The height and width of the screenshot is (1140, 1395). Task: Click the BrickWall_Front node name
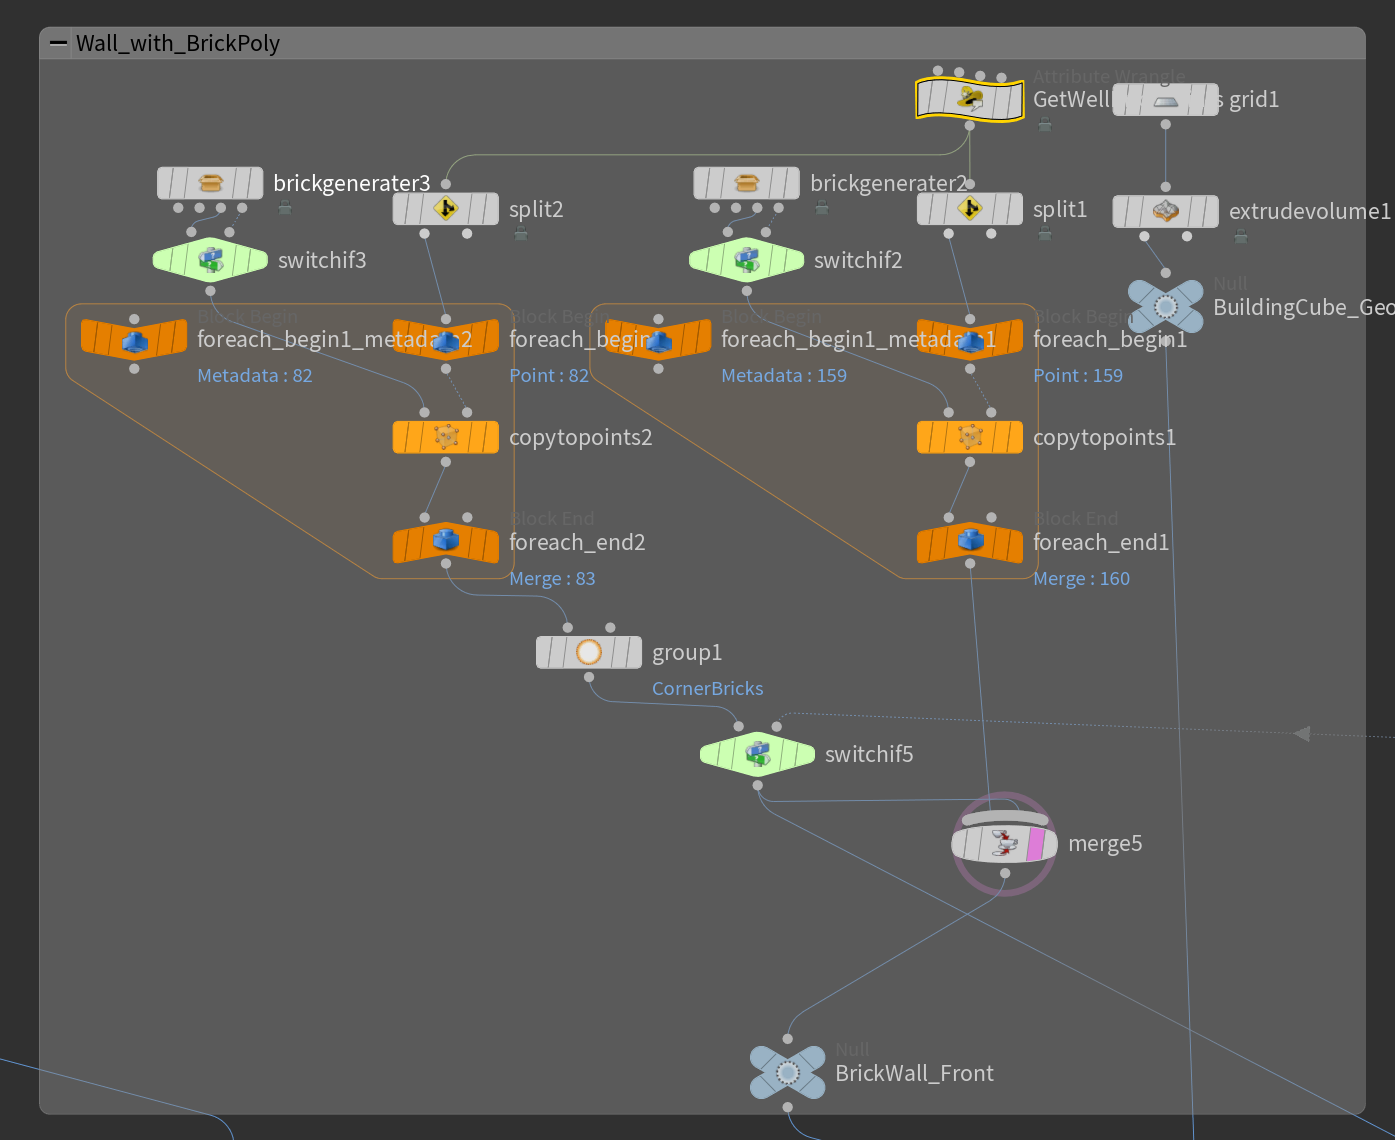(914, 1074)
